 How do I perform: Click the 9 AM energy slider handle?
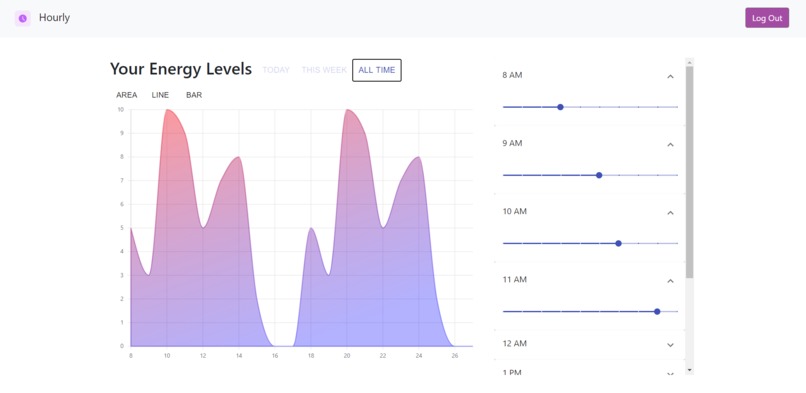pyautogui.click(x=599, y=175)
